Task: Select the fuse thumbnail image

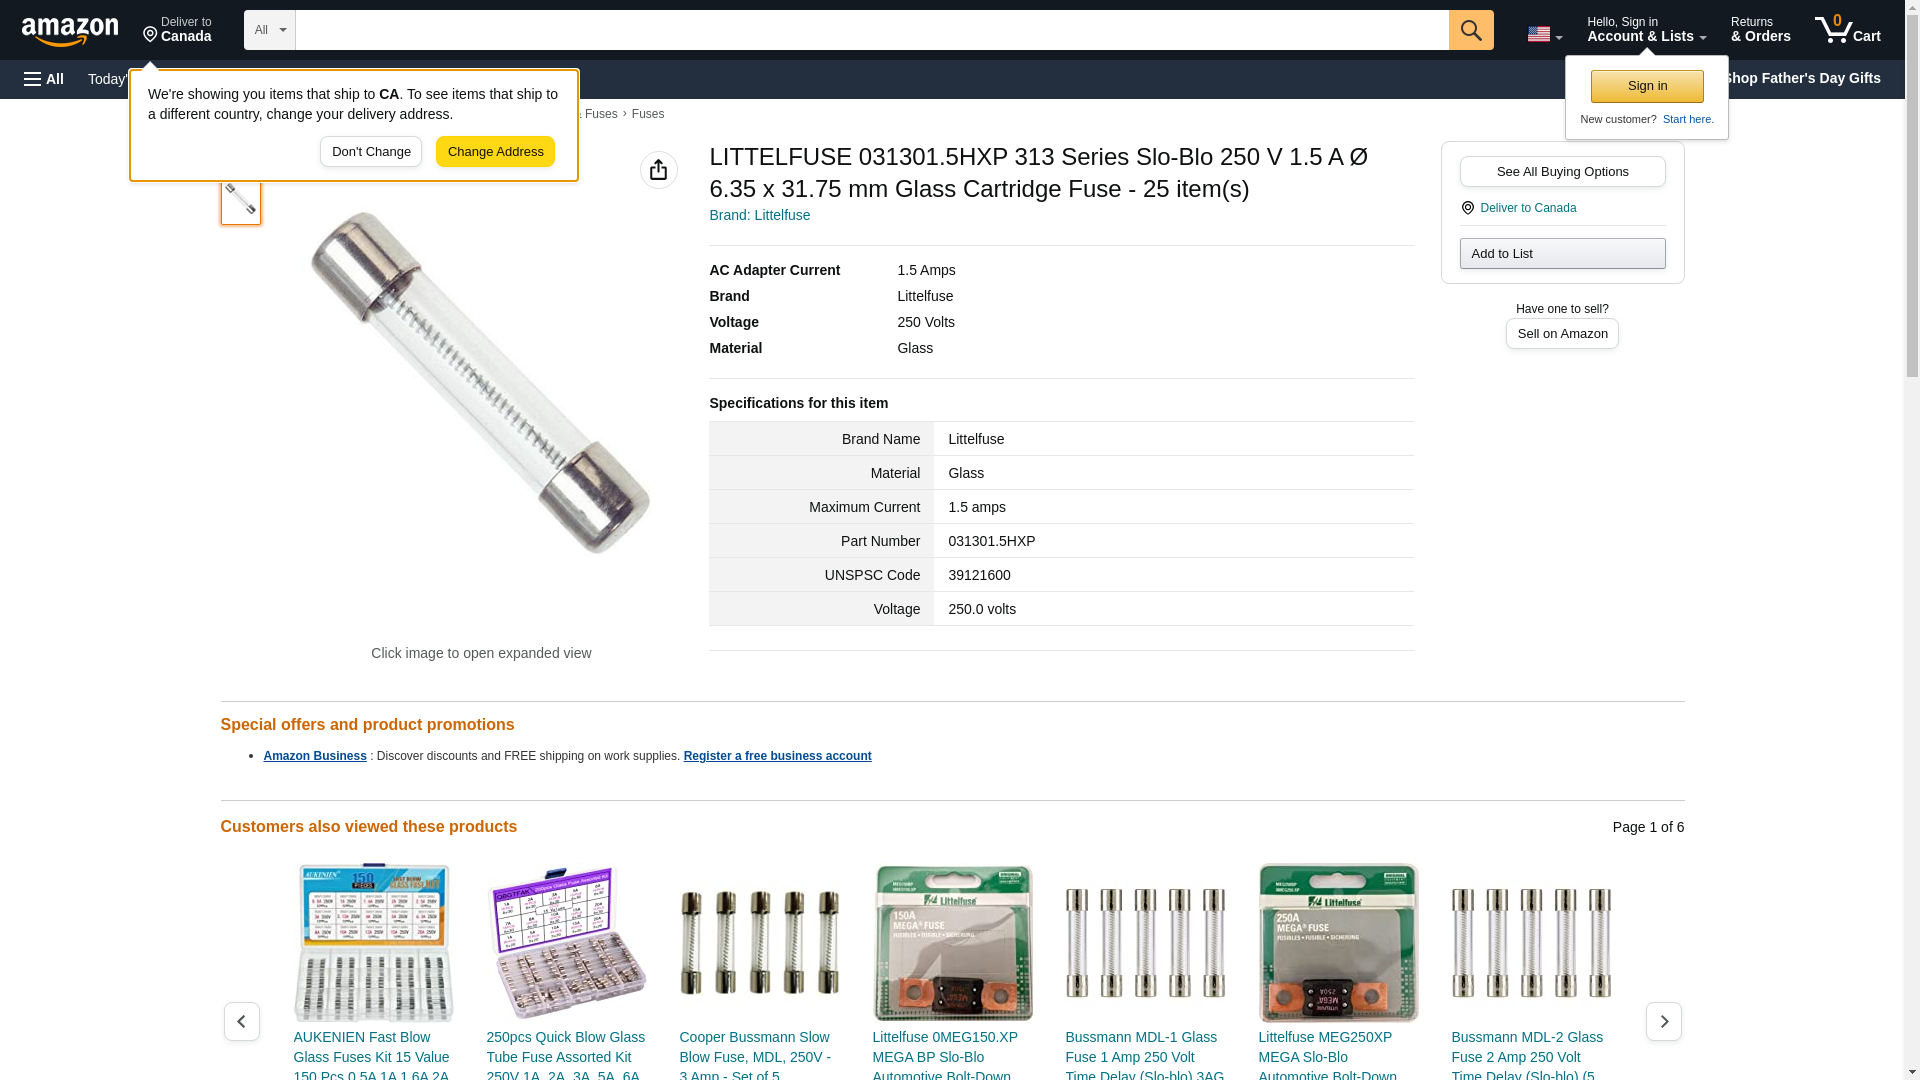Action: (241, 200)
